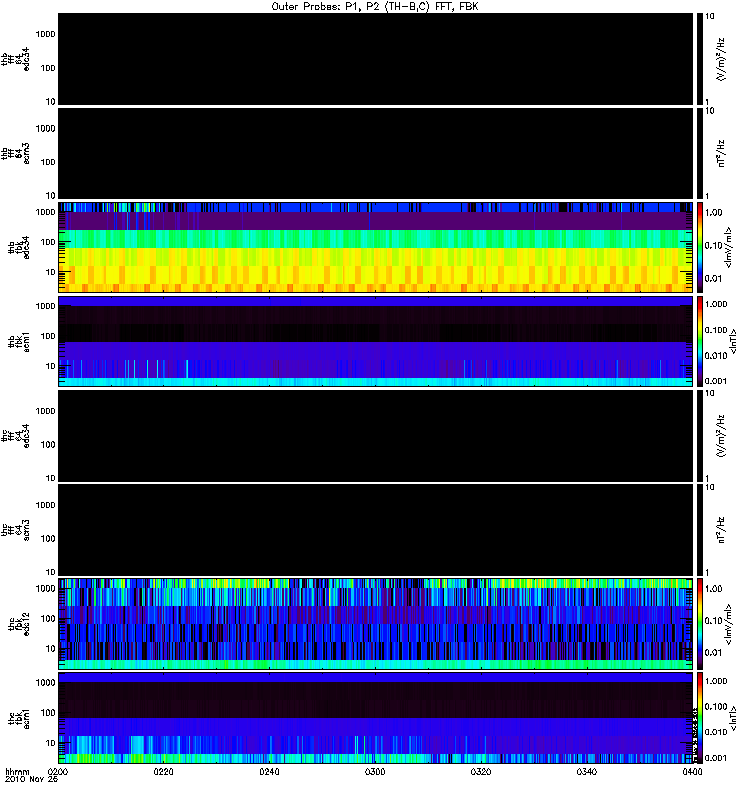Click the '0.01' color scale value of the thc fbk edc12 panel

coord(714,653)
